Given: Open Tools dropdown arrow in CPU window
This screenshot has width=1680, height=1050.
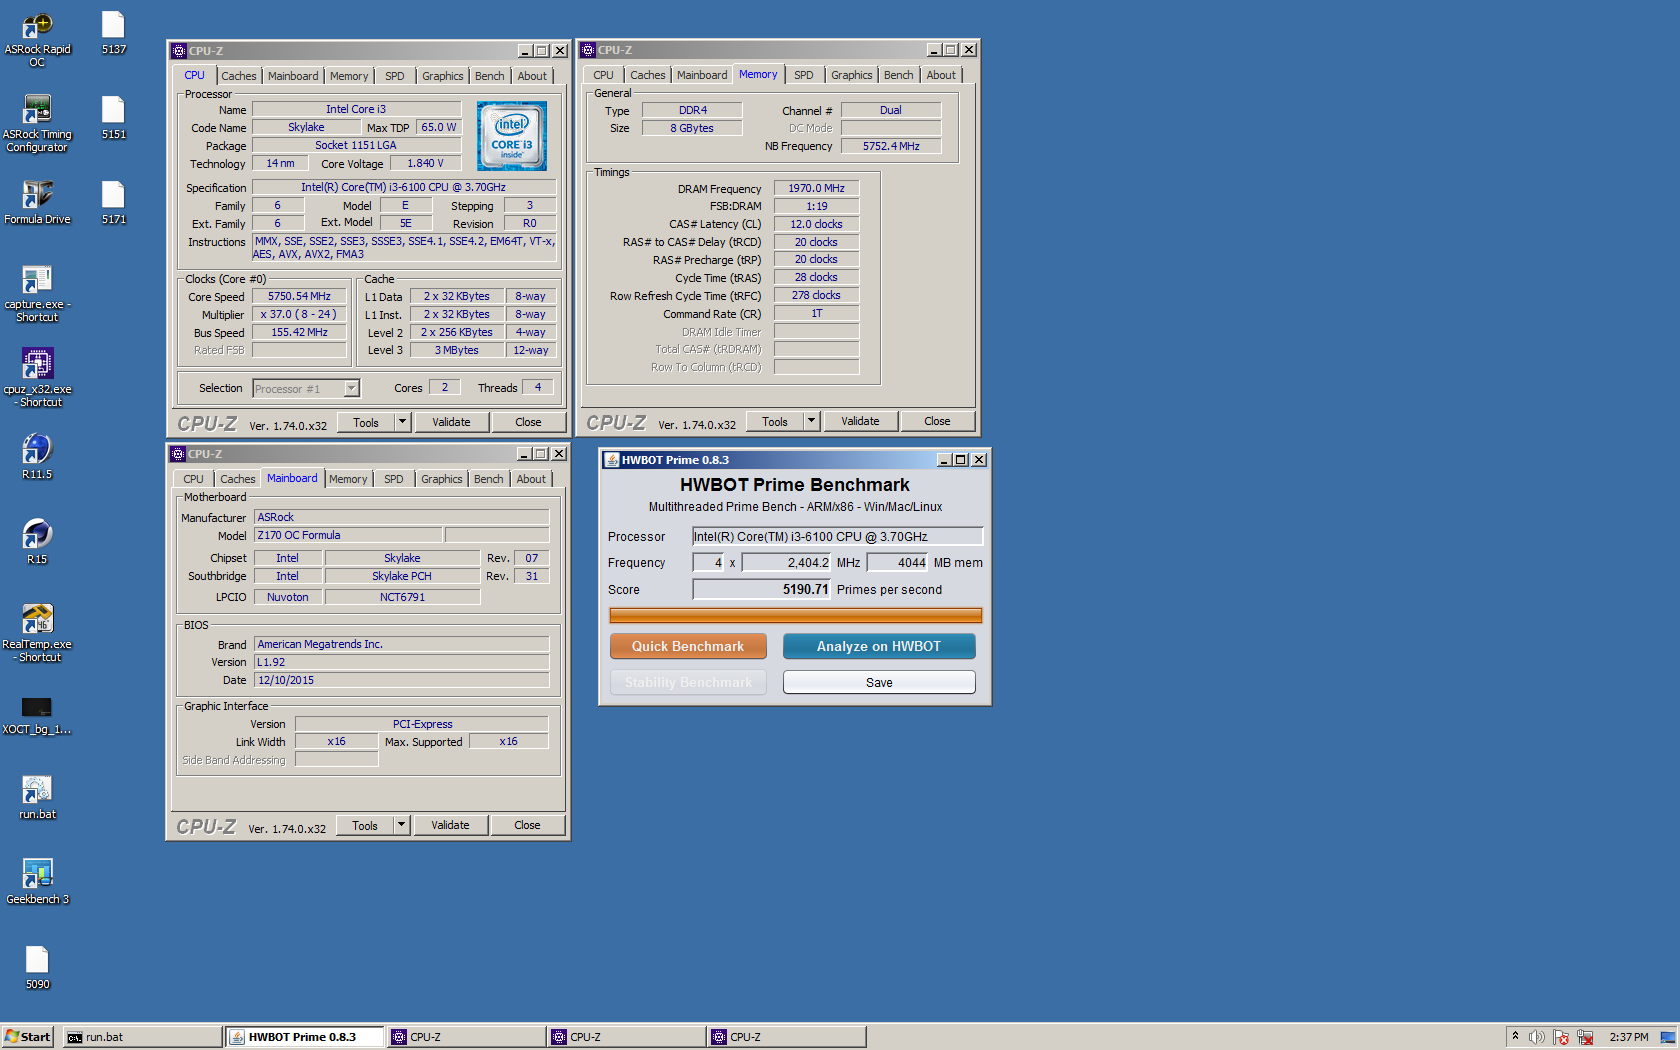Looking at the screenshot, I should (402, 422).
